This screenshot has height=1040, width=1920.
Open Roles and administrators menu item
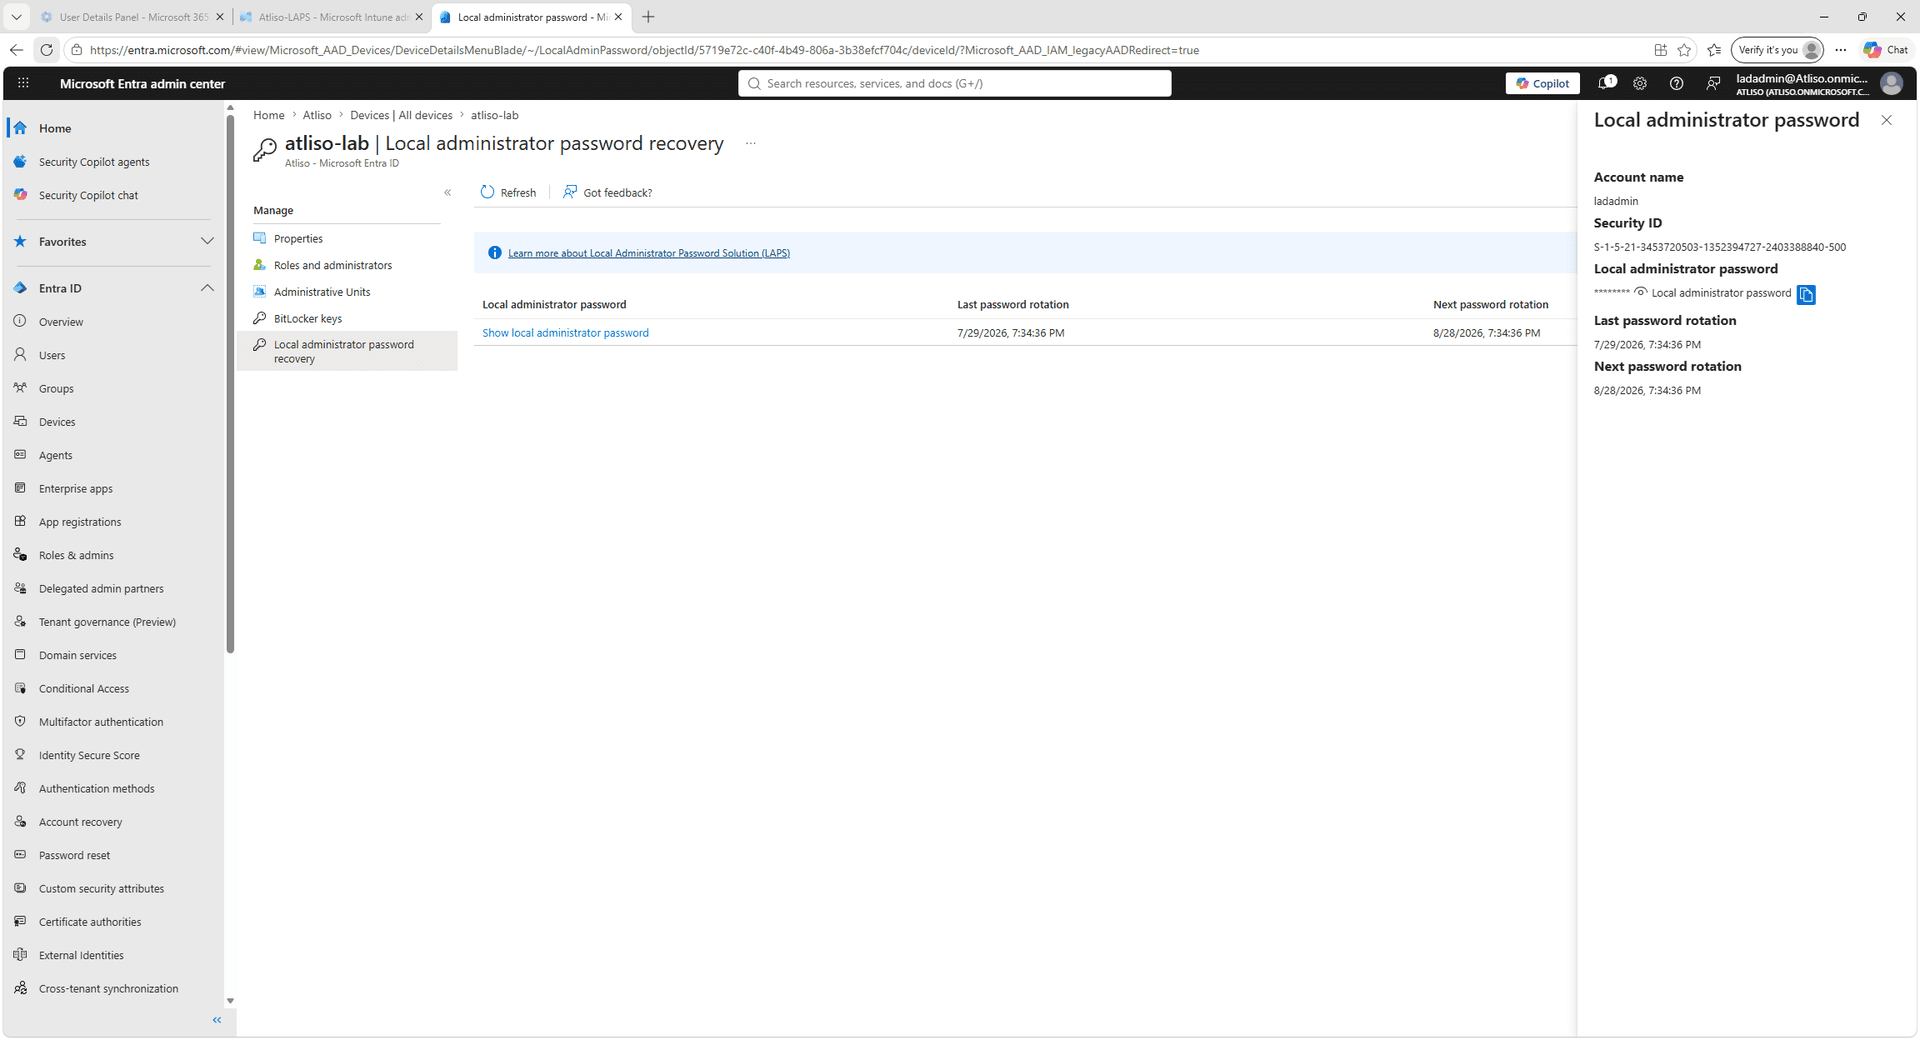click(x=333, y=266)
